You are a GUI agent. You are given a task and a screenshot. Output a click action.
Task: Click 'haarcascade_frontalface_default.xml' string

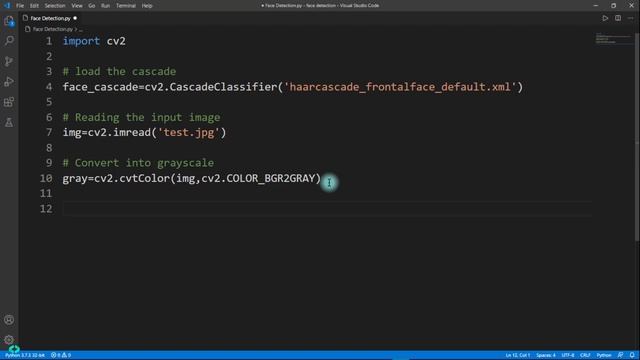(400, 87)
